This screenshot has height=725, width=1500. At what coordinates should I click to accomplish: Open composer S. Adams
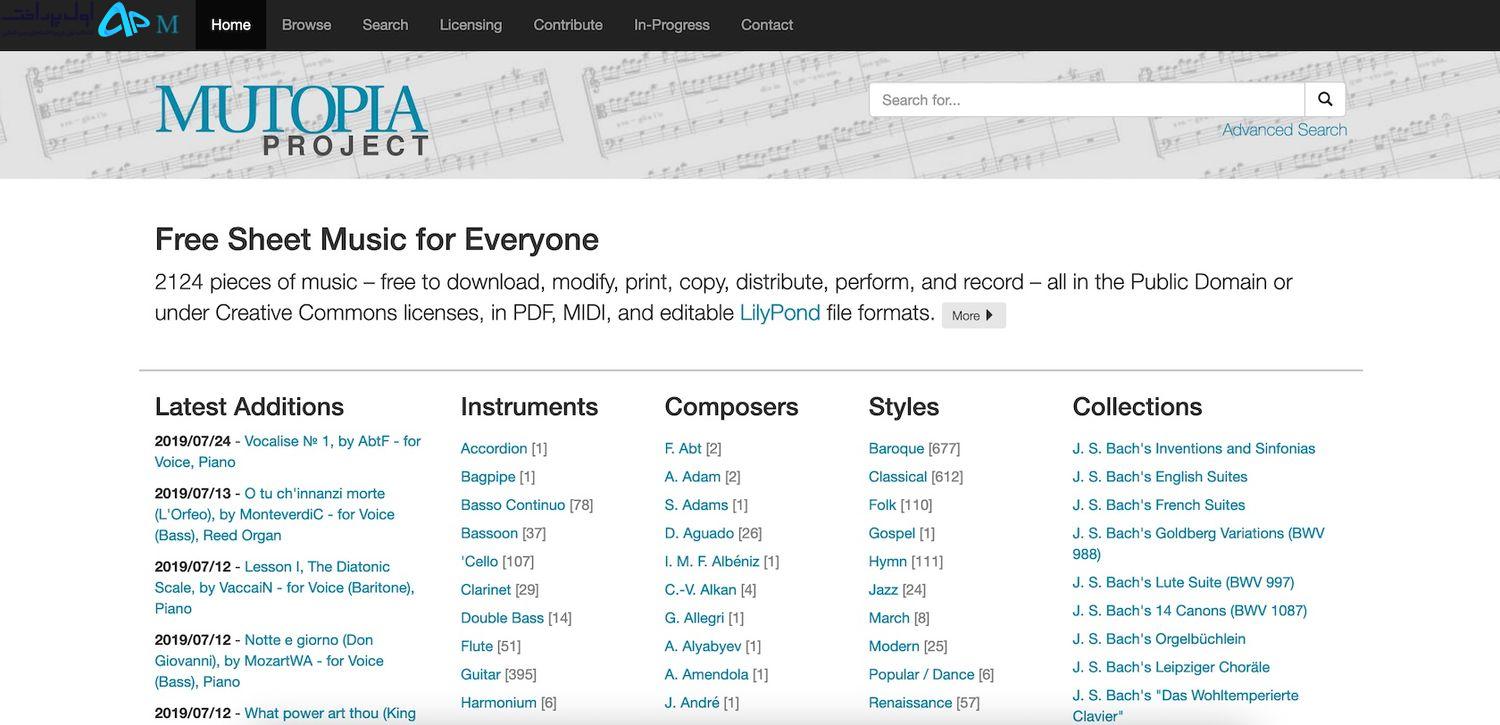click(x=696, y=505)
